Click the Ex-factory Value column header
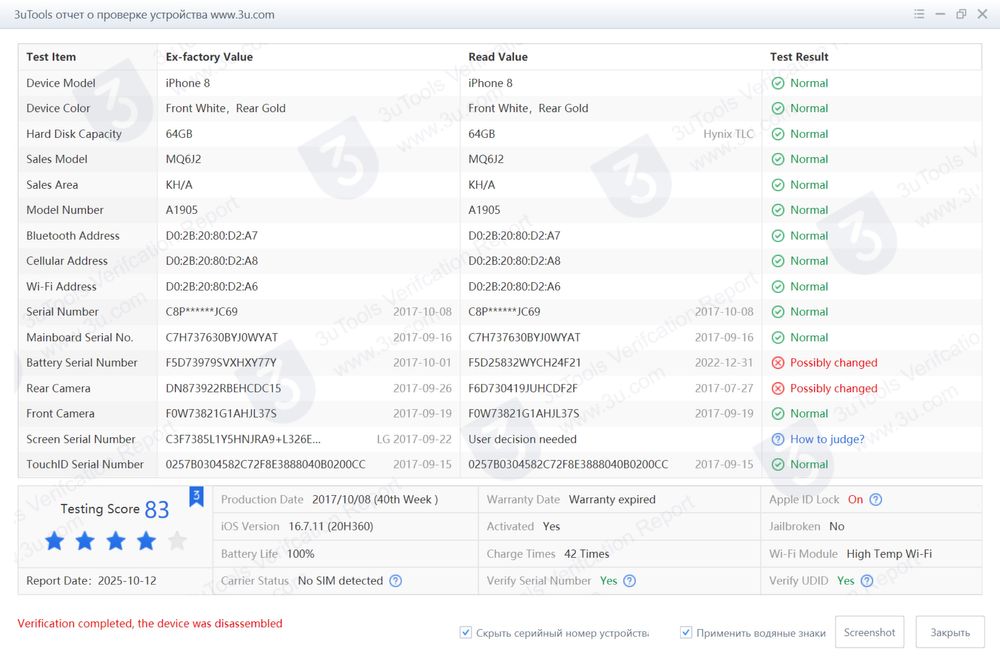 pos(209,57)
